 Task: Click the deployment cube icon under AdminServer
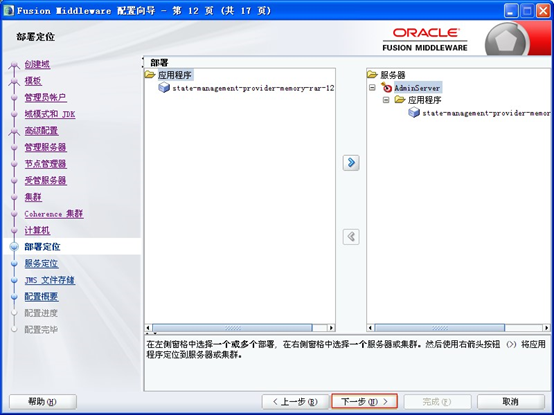point(414,113)
